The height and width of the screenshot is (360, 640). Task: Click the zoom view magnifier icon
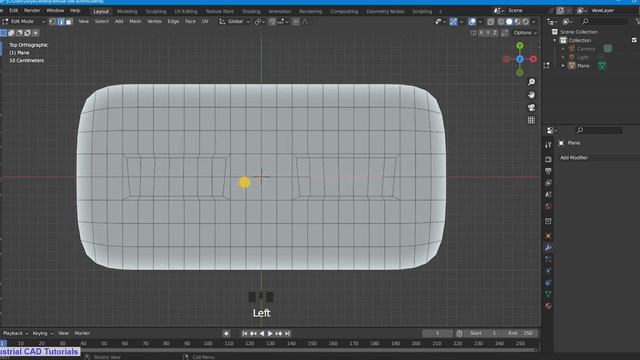coord(531,82)
